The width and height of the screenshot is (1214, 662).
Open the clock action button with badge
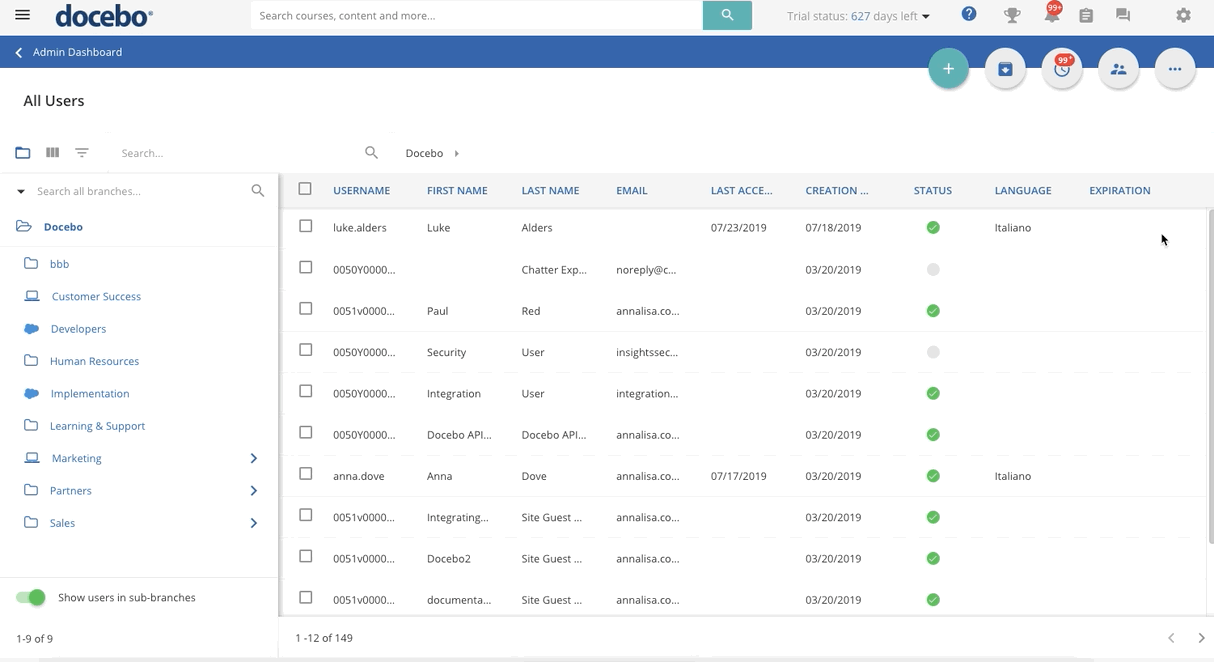click(1062, 69)
